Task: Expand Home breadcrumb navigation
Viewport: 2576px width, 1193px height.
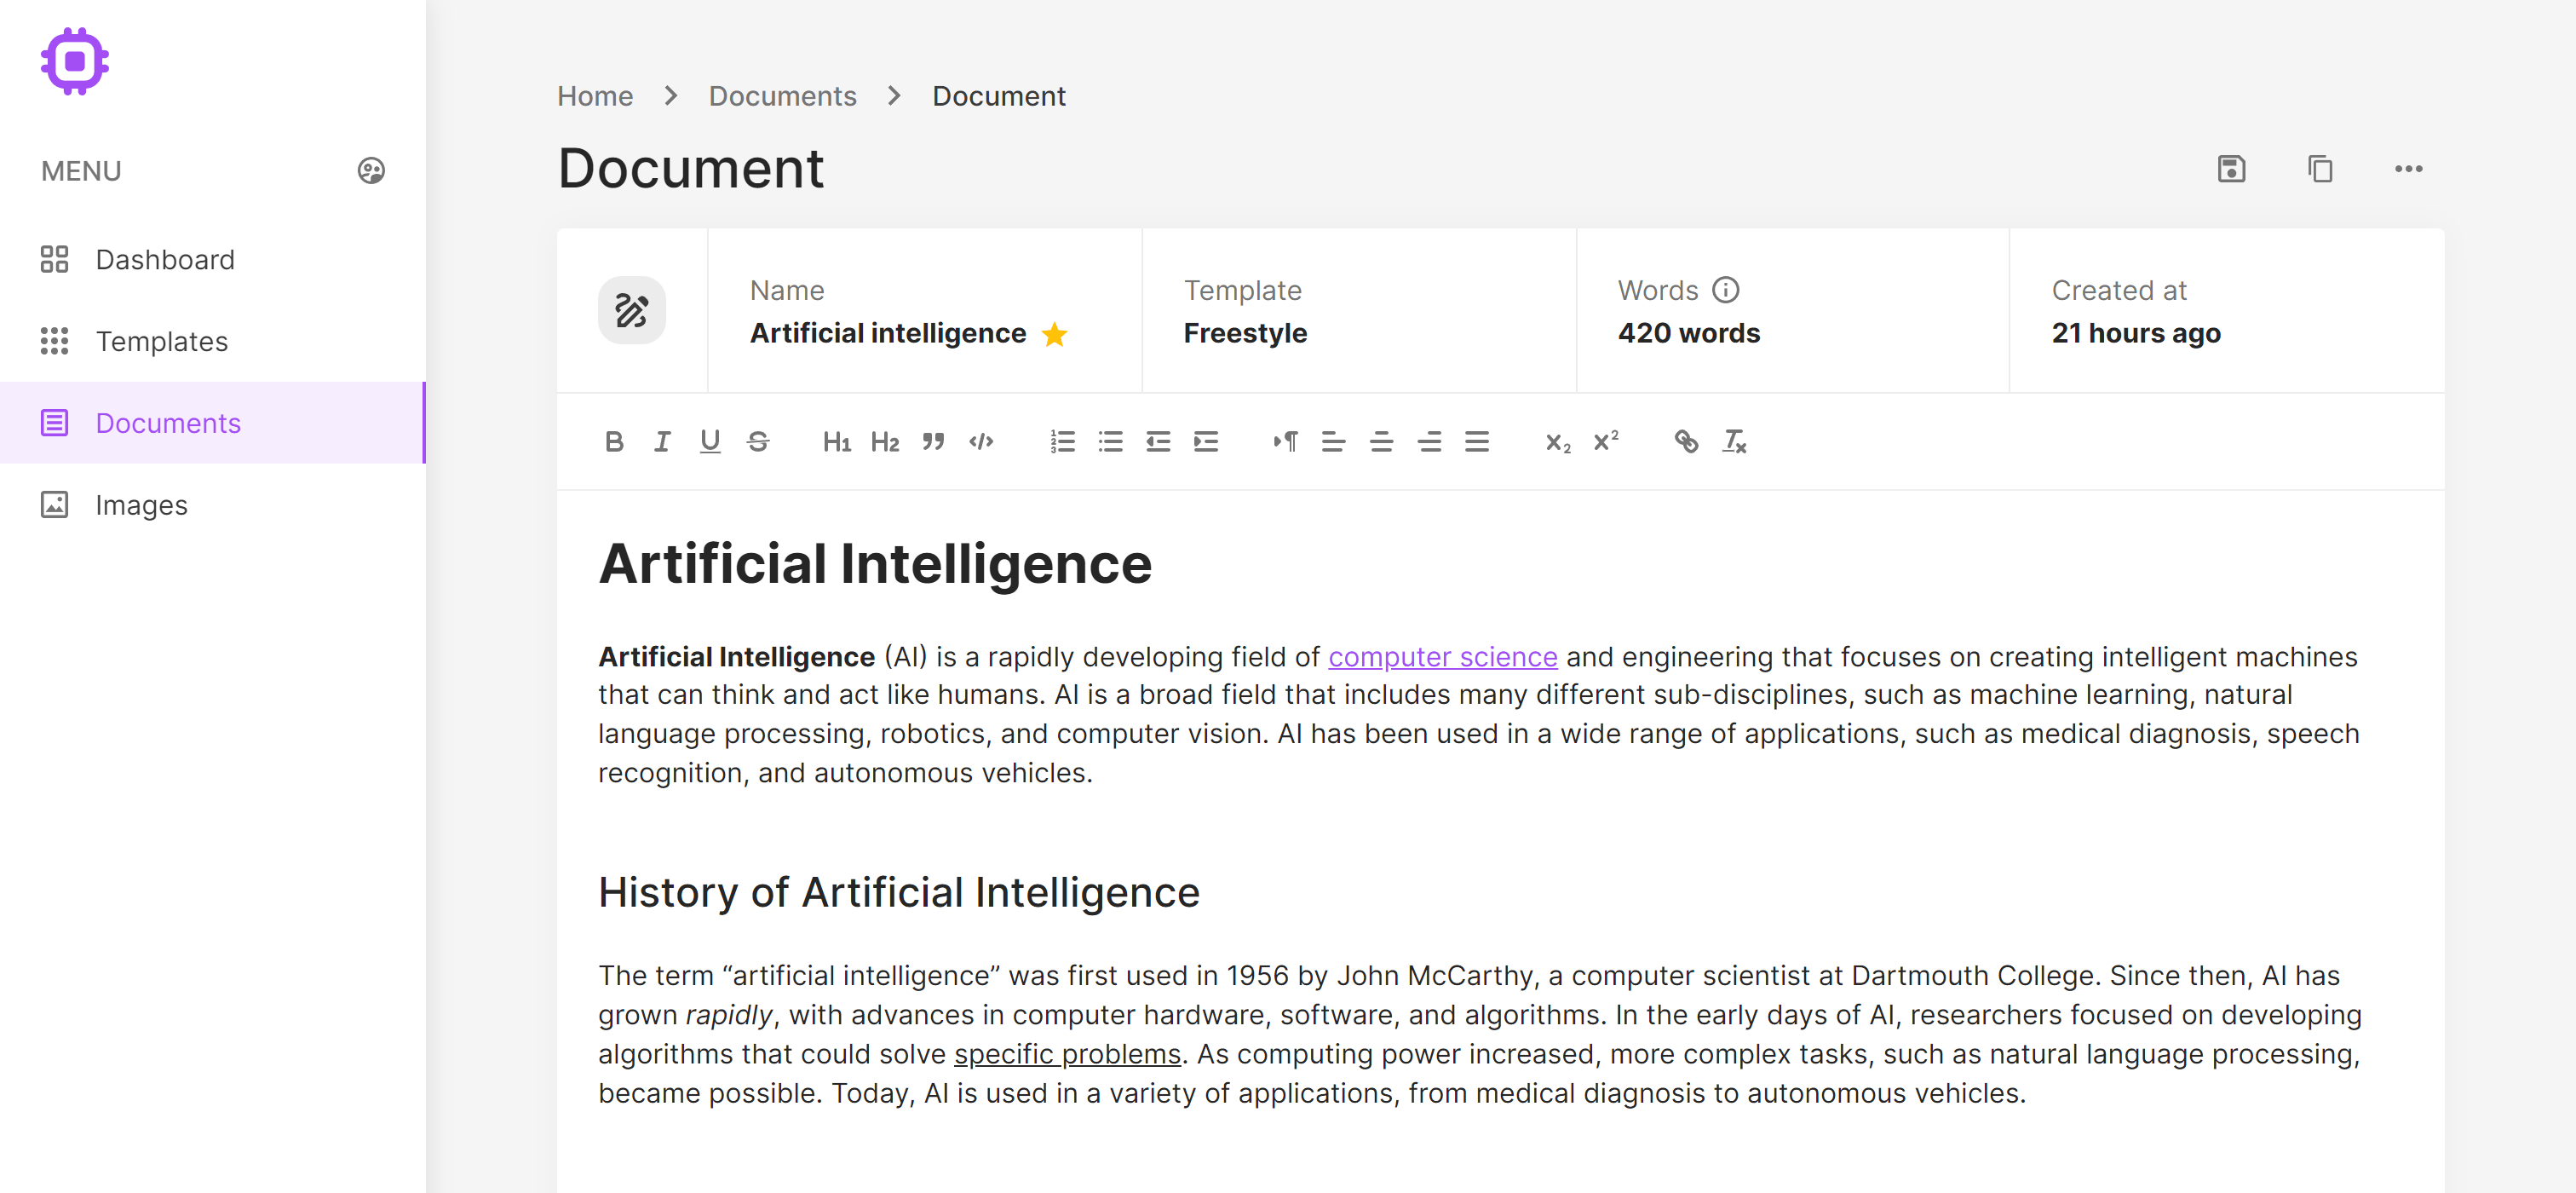Action: (596, 95)
